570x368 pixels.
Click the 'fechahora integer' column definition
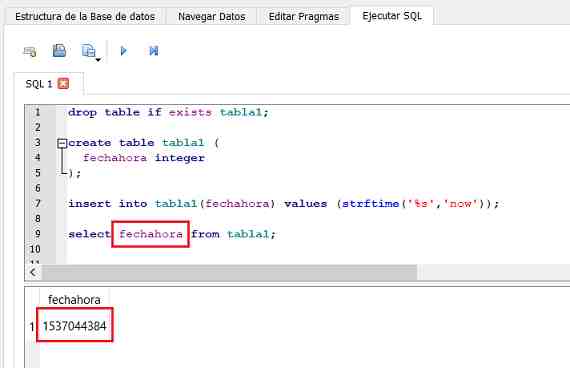pyautogui.click(x=144, y=158)
